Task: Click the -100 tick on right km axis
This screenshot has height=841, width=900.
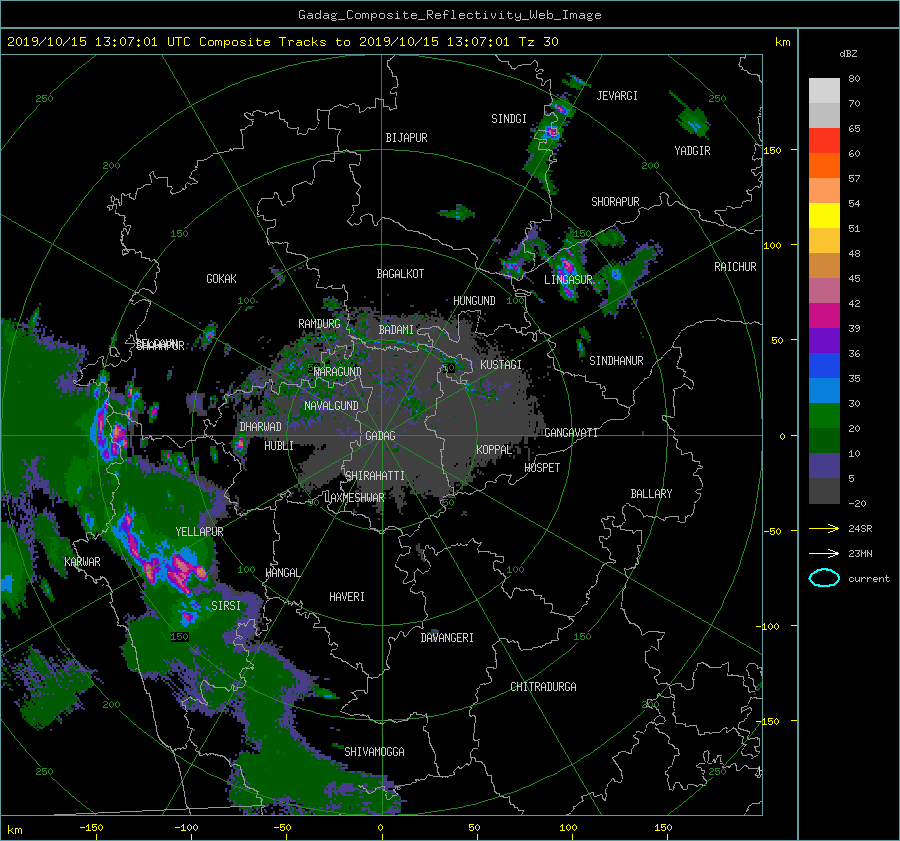Action: [x=770, y=626]
